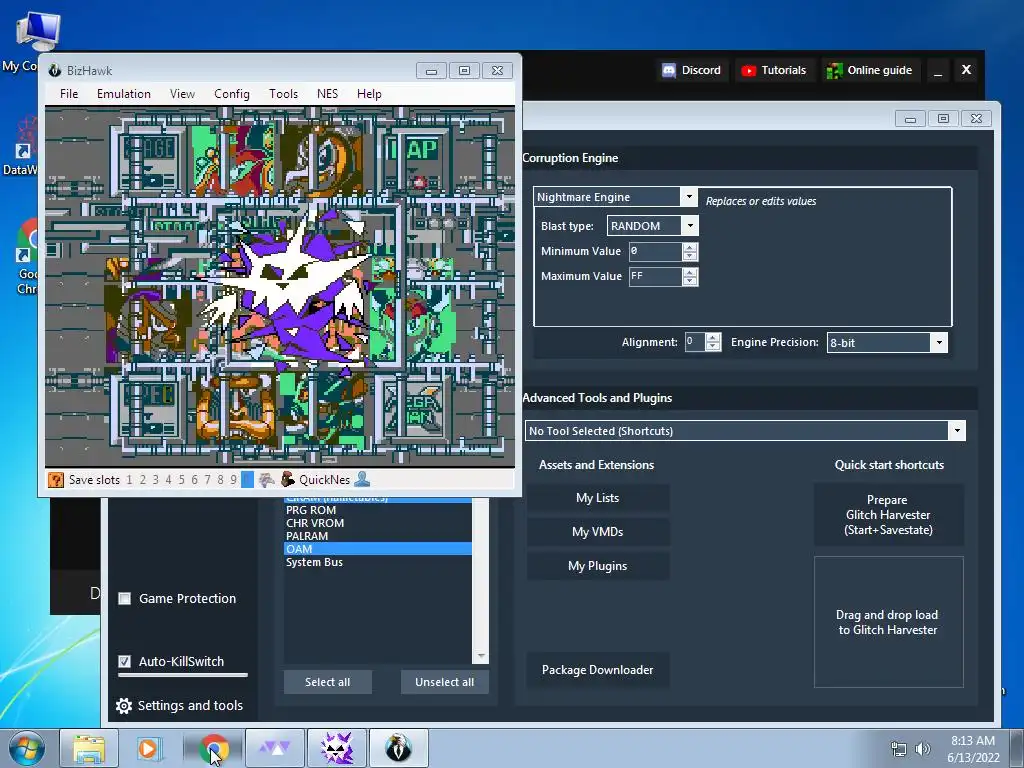The width and height of the screenshot is (1024, 768).
Task: Select highlighted save slot 0 in BizHawk
Action: pos(247,480)
